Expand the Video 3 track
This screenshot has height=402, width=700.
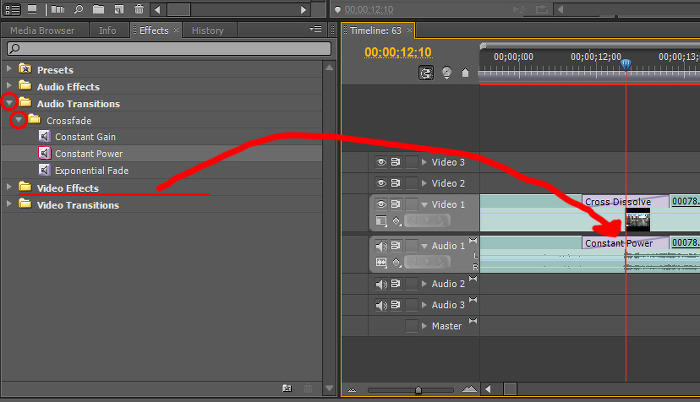click(424, 162)
